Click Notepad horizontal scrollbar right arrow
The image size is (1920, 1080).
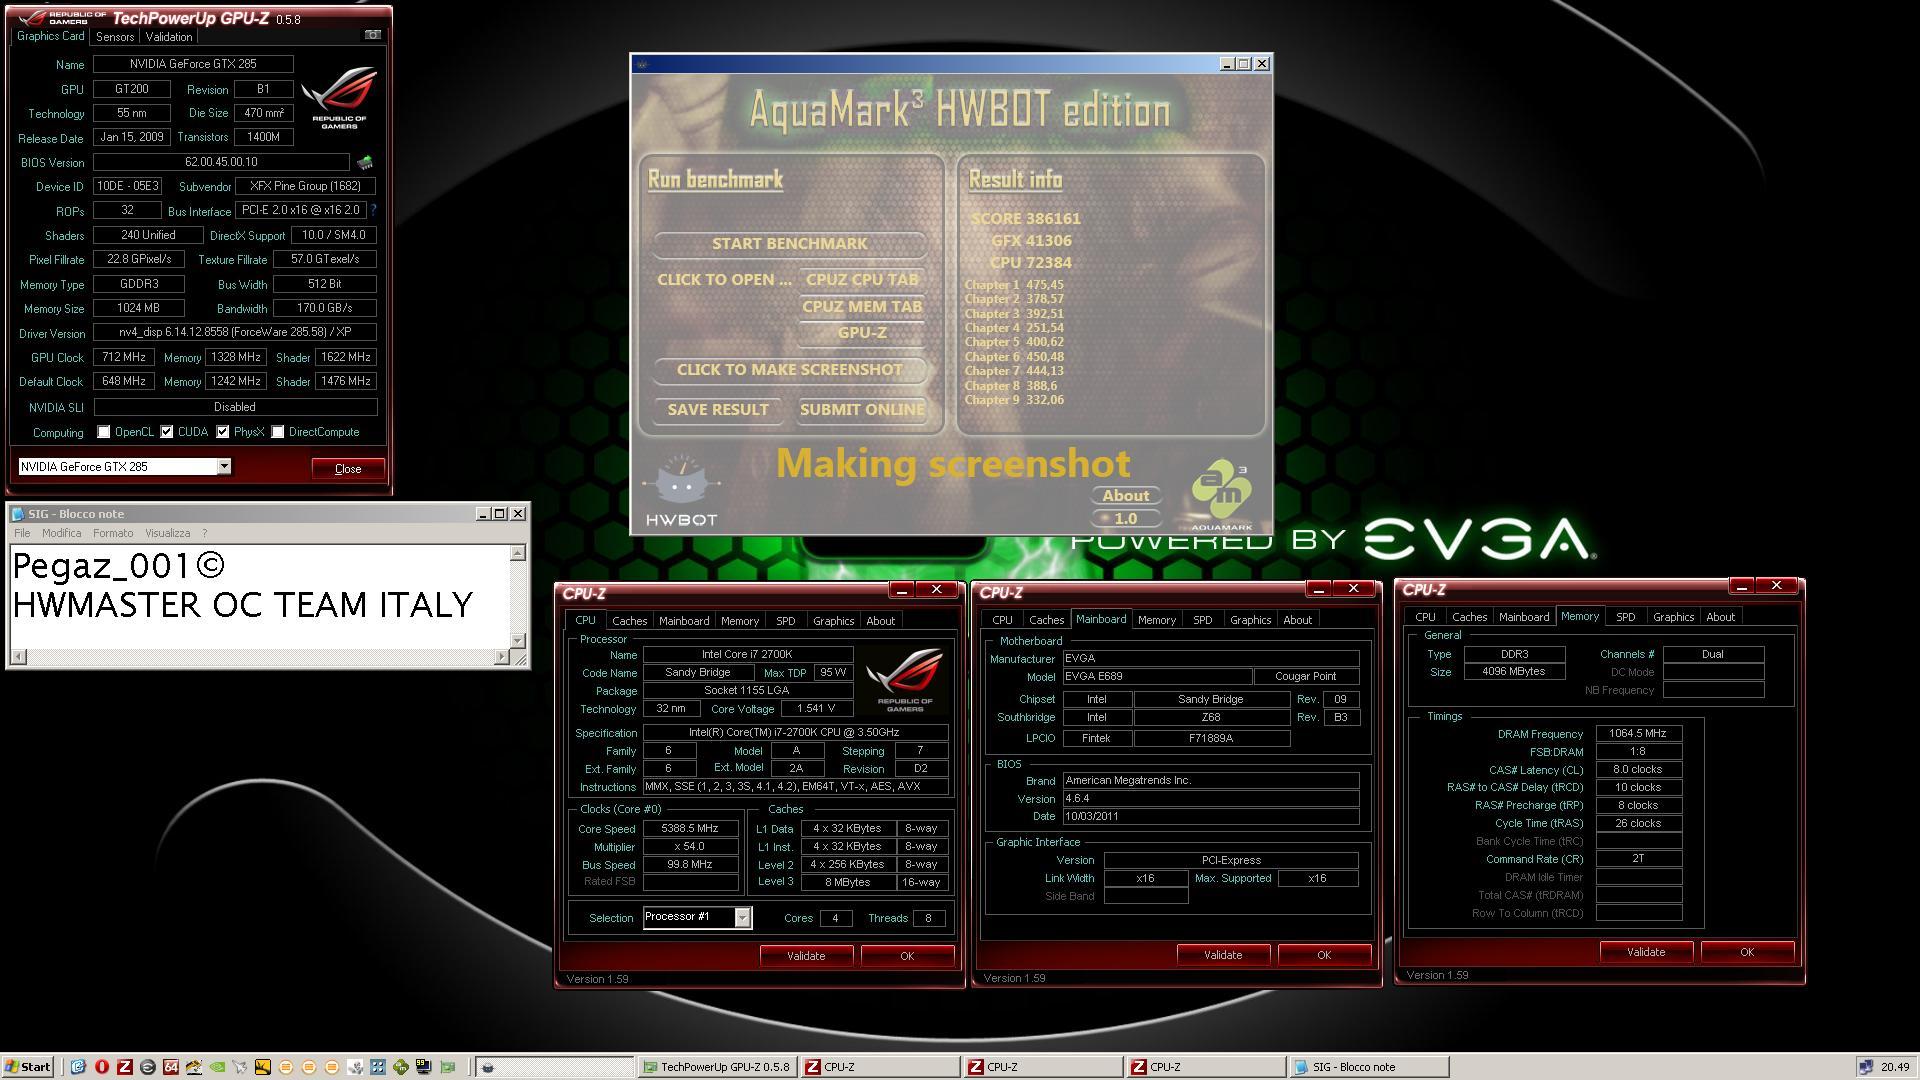coord(502,657)
